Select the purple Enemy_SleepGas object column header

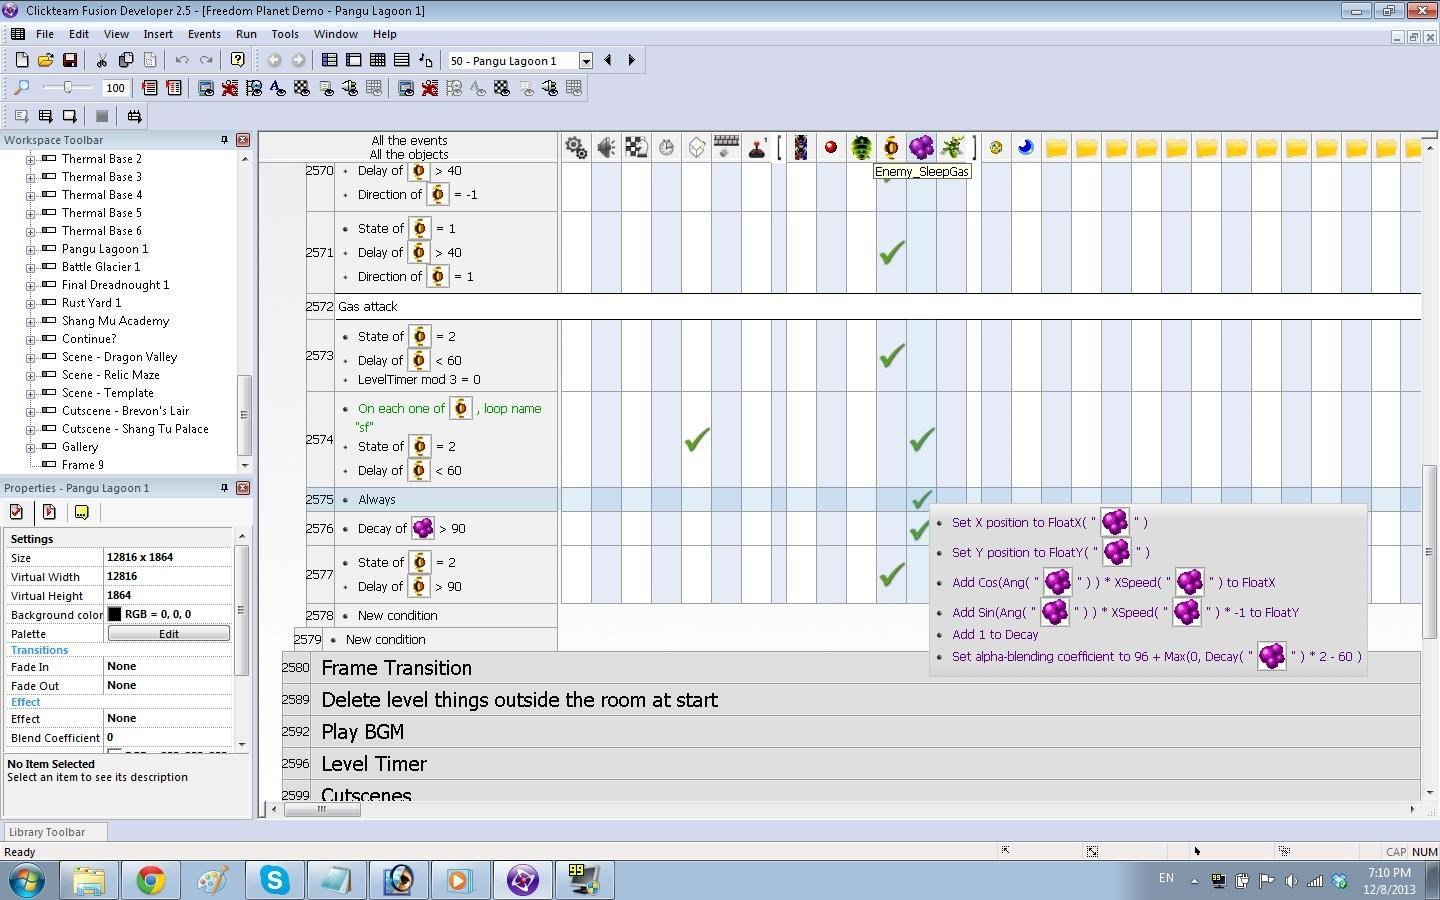pos(921,148)
